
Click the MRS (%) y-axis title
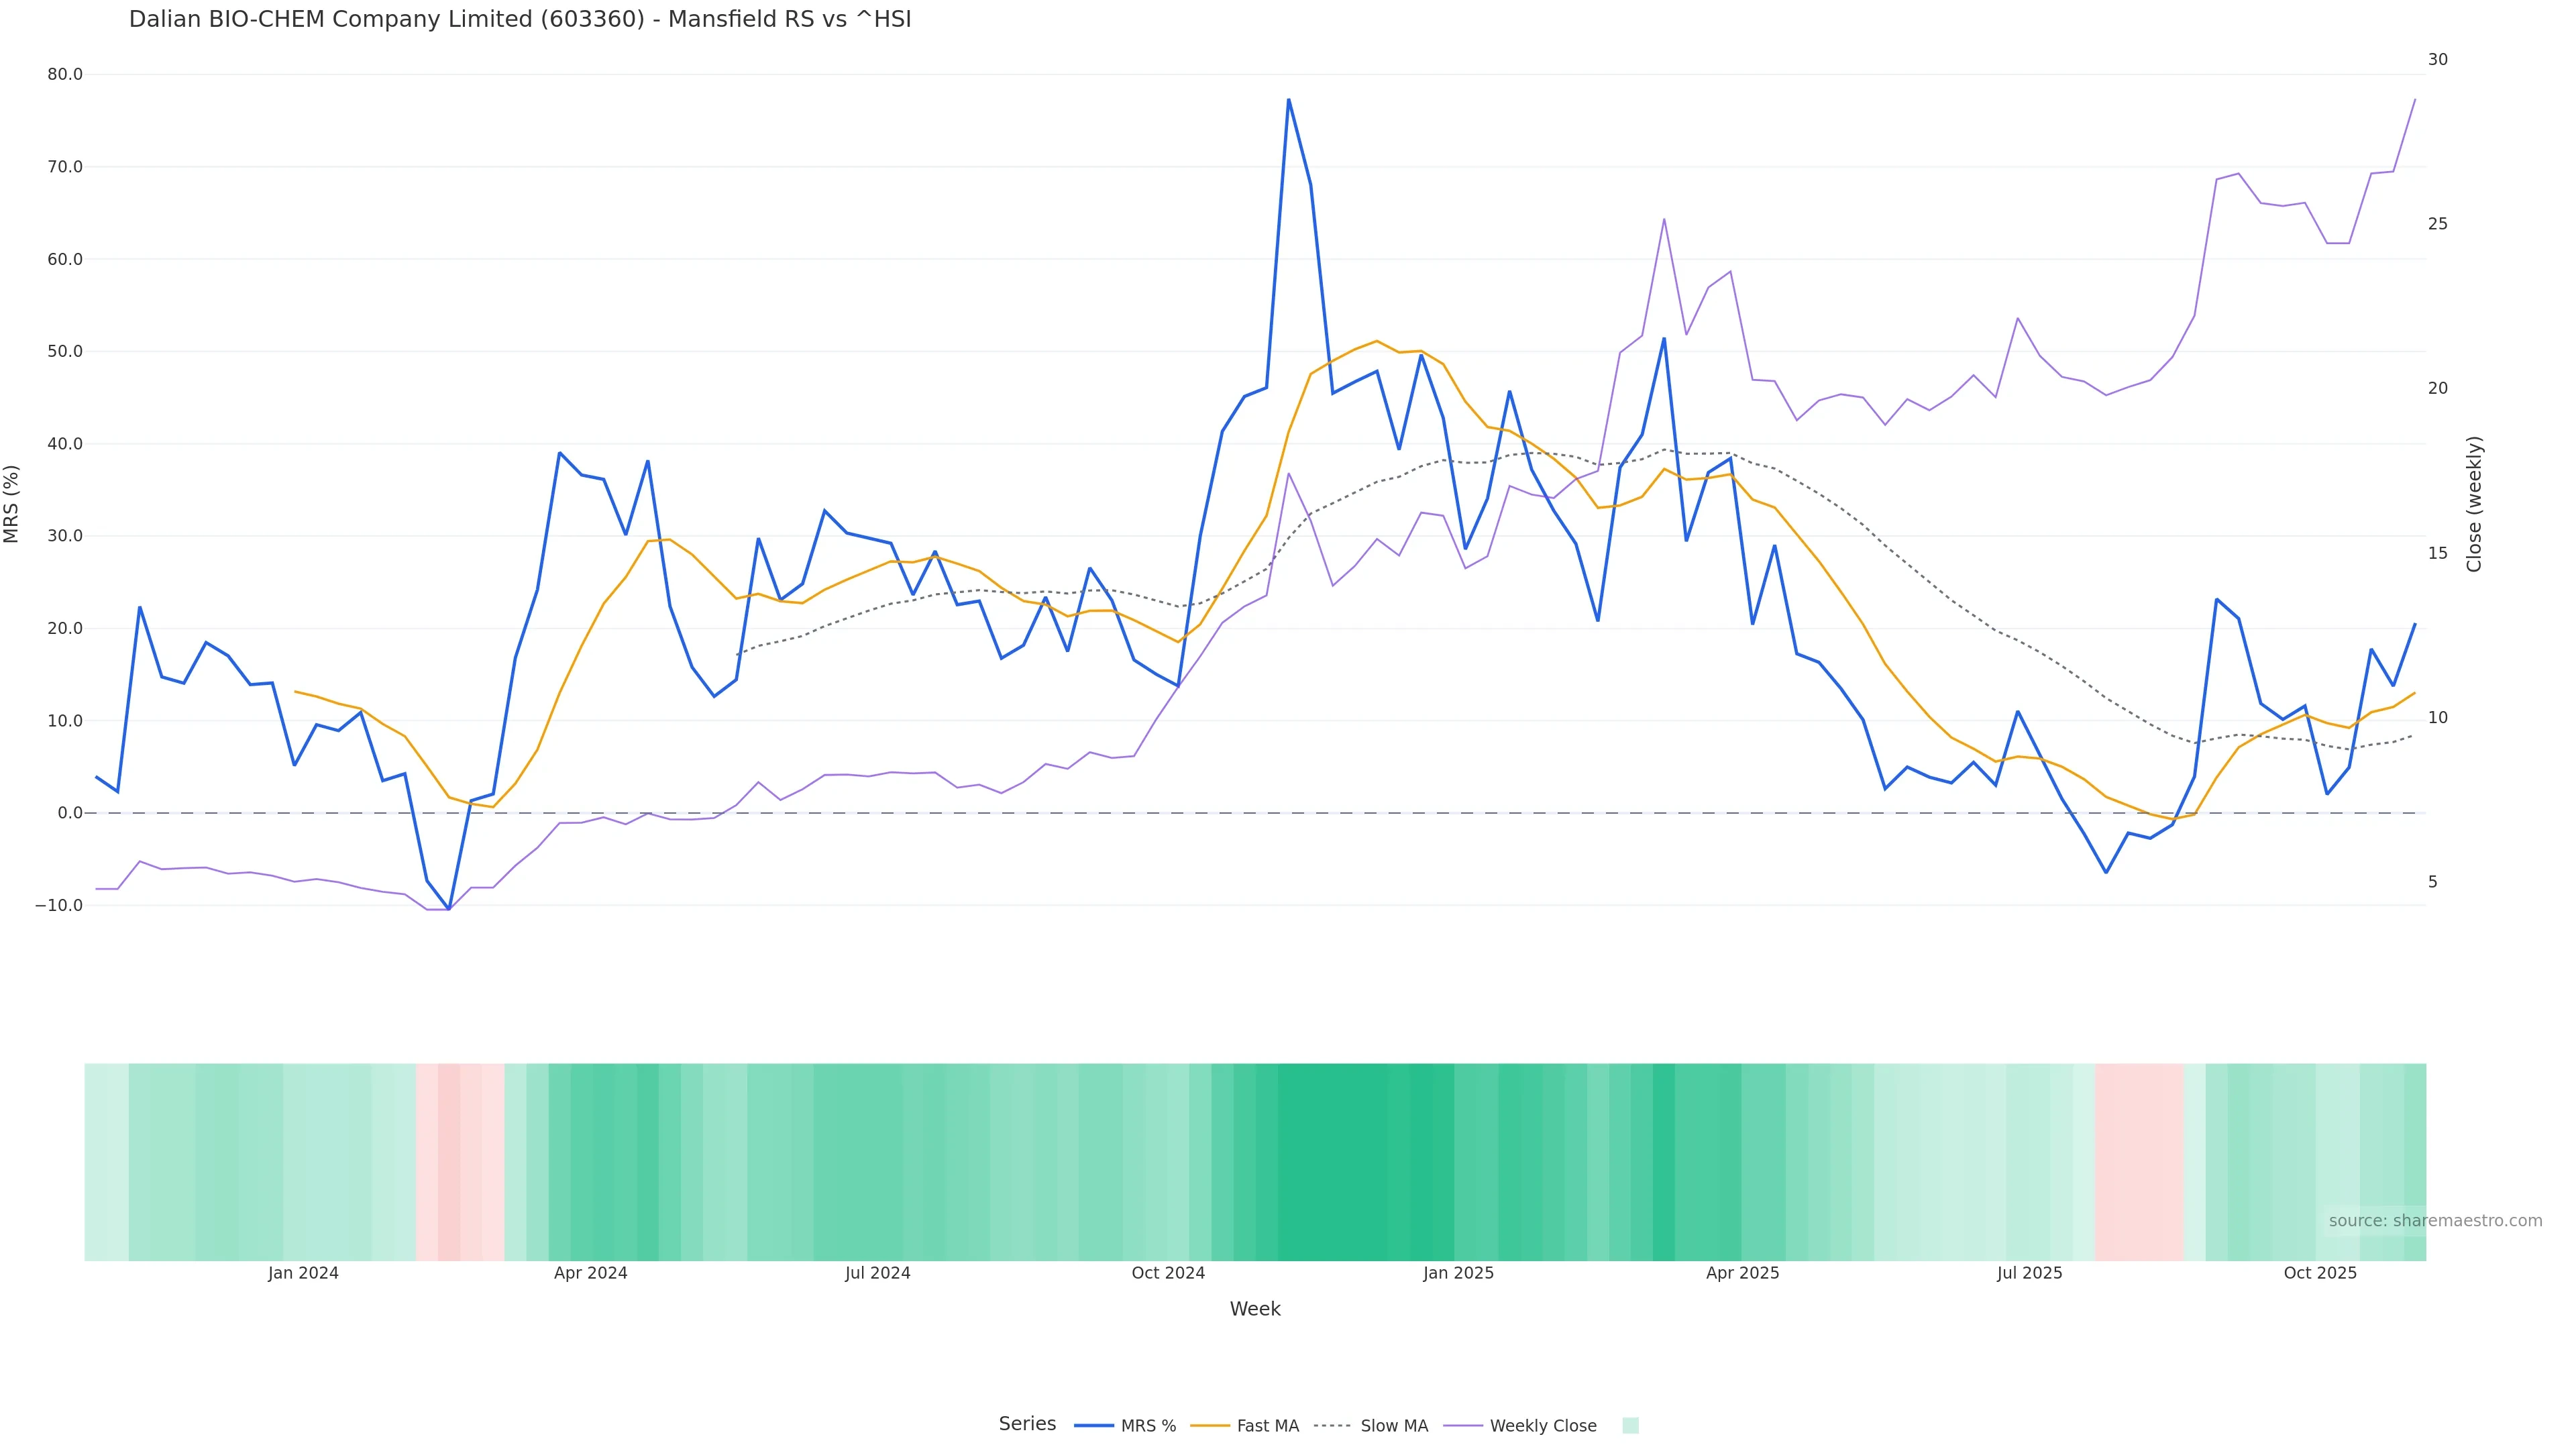(12, 504)
